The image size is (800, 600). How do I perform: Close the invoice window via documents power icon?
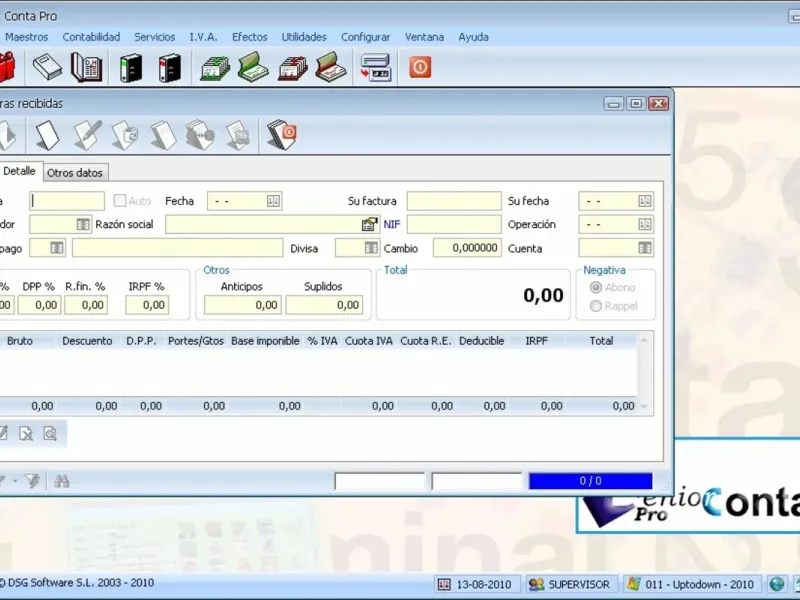pos(282,135)
